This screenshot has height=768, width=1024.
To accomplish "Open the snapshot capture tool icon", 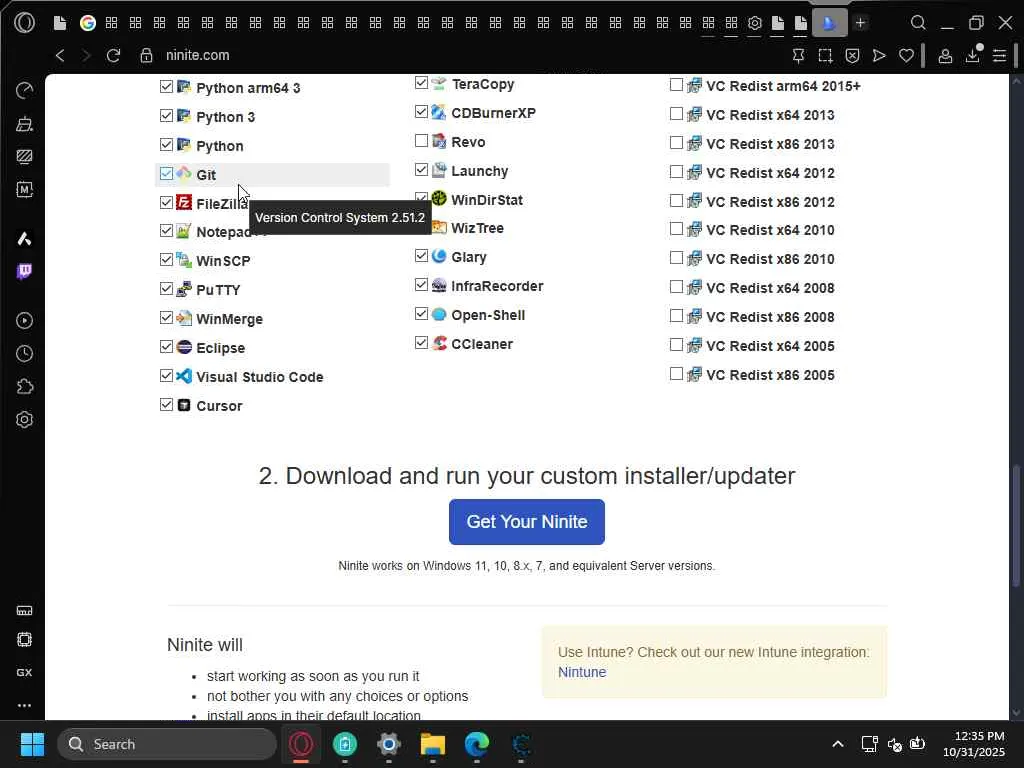I will [x=825, y=56].
